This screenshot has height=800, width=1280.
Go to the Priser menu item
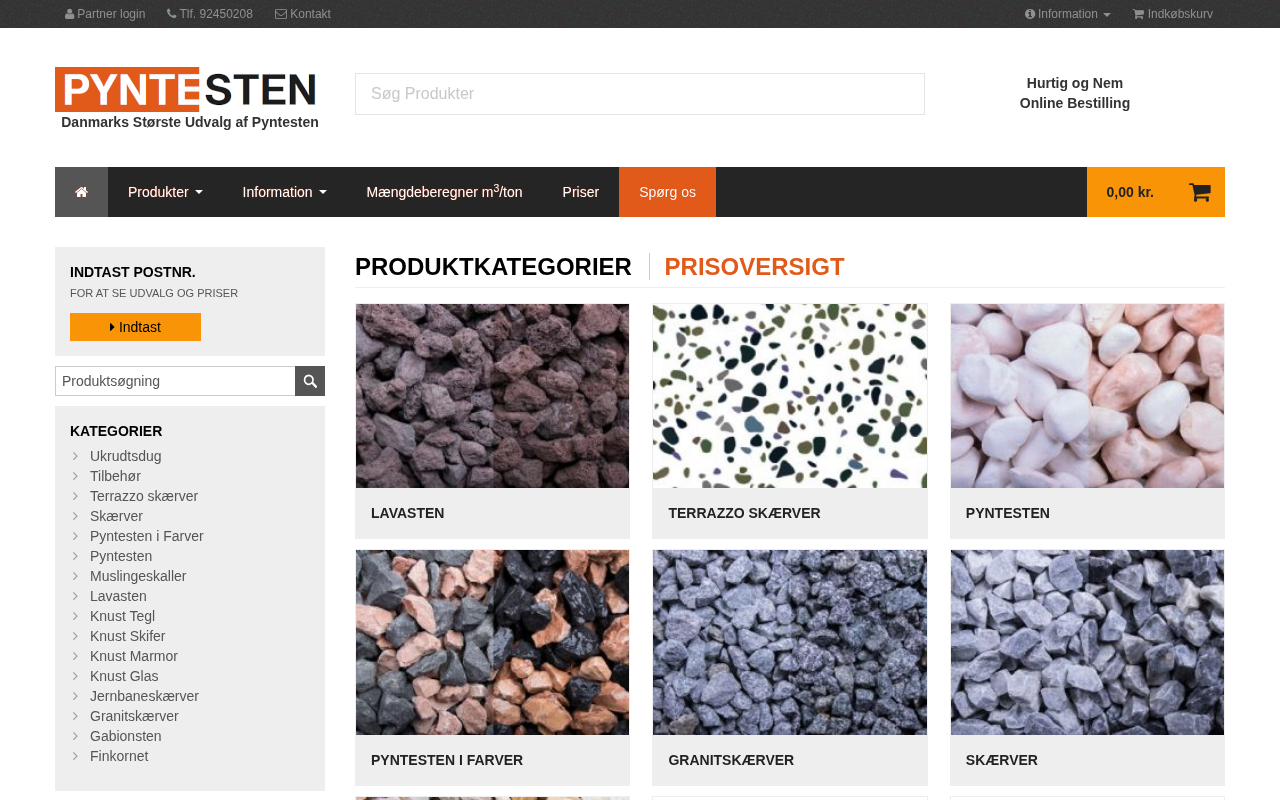coord(581,192)
